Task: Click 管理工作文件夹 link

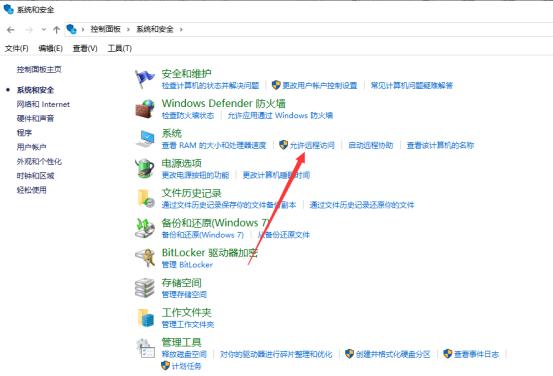Action: pos(188,324)
